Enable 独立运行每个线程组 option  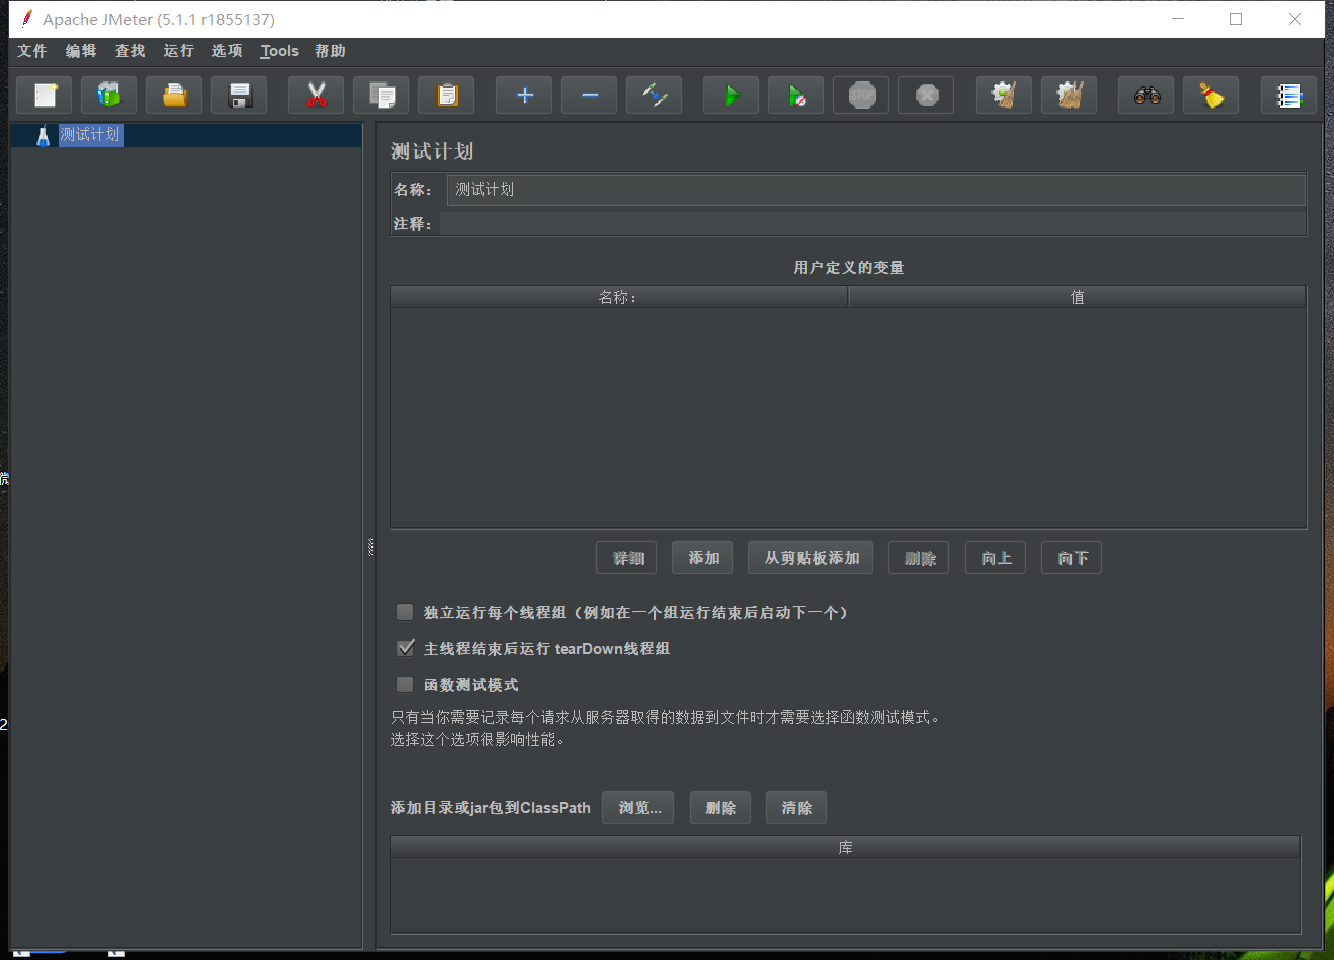coord(405,612)
